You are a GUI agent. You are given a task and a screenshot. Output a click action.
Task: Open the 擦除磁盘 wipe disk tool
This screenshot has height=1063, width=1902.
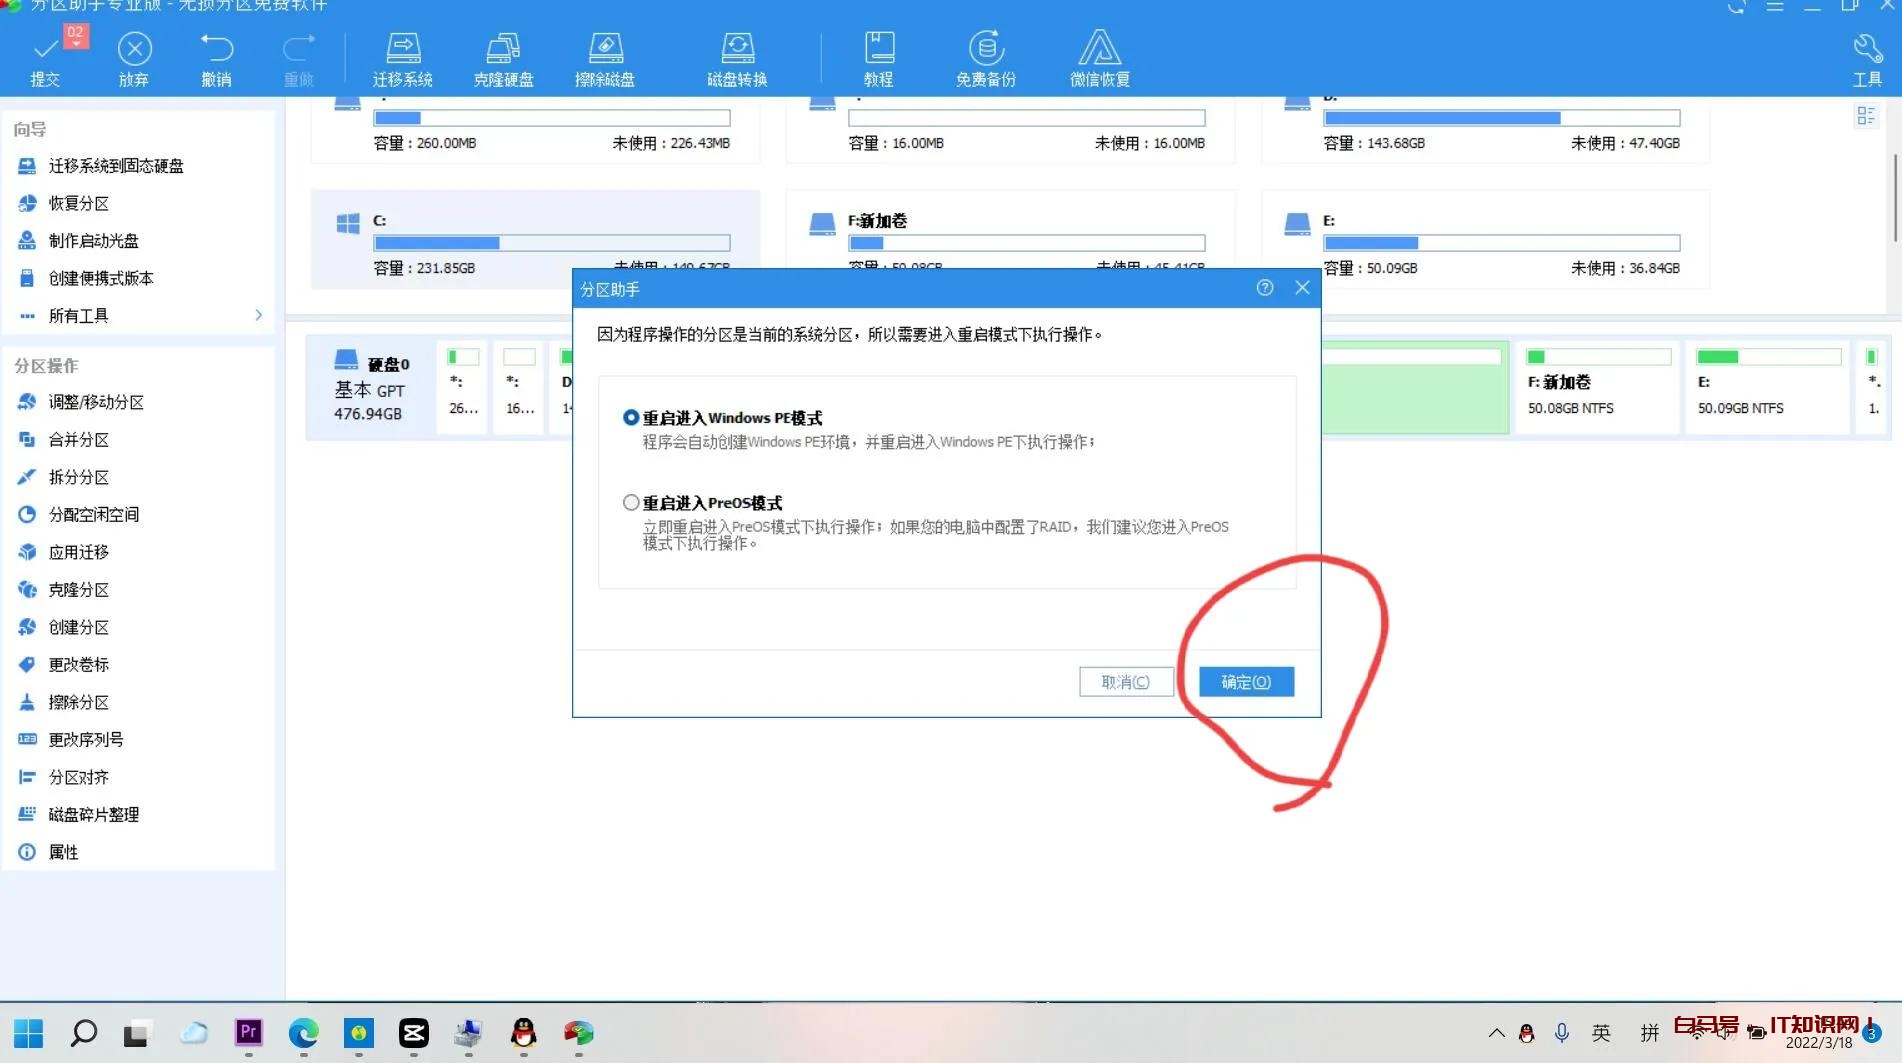tap(604, 59)
